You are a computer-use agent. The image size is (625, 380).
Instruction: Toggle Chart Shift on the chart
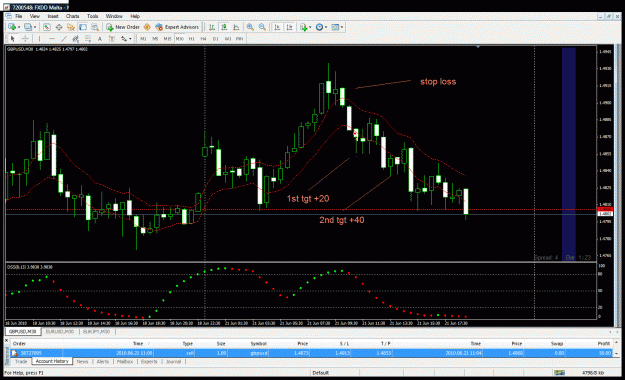point(289,27)
